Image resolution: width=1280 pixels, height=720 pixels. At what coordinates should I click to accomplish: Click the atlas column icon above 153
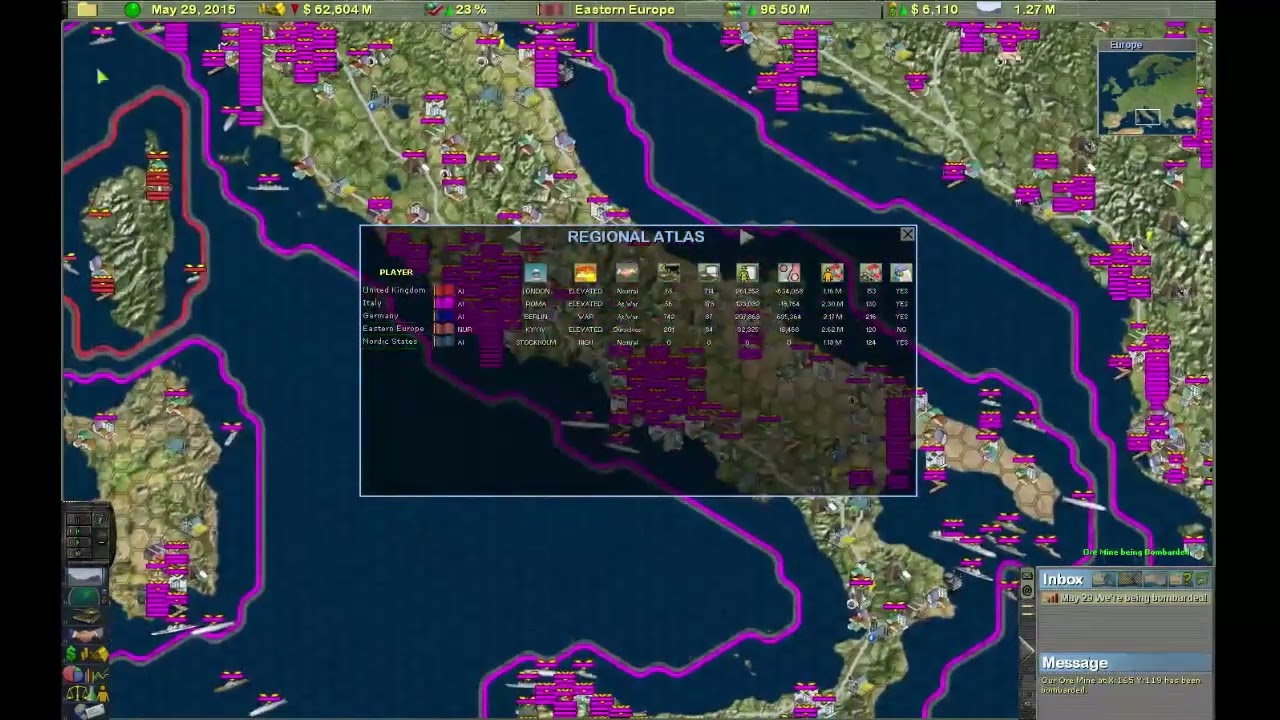pos(870,273)
